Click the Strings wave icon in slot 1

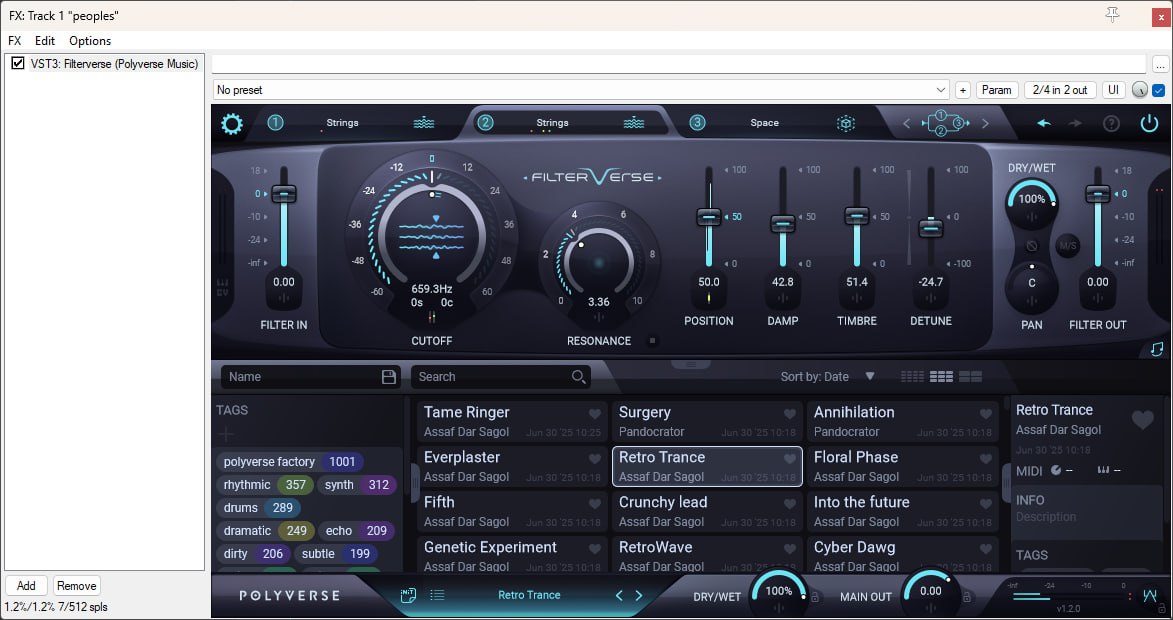coord(423,123)
